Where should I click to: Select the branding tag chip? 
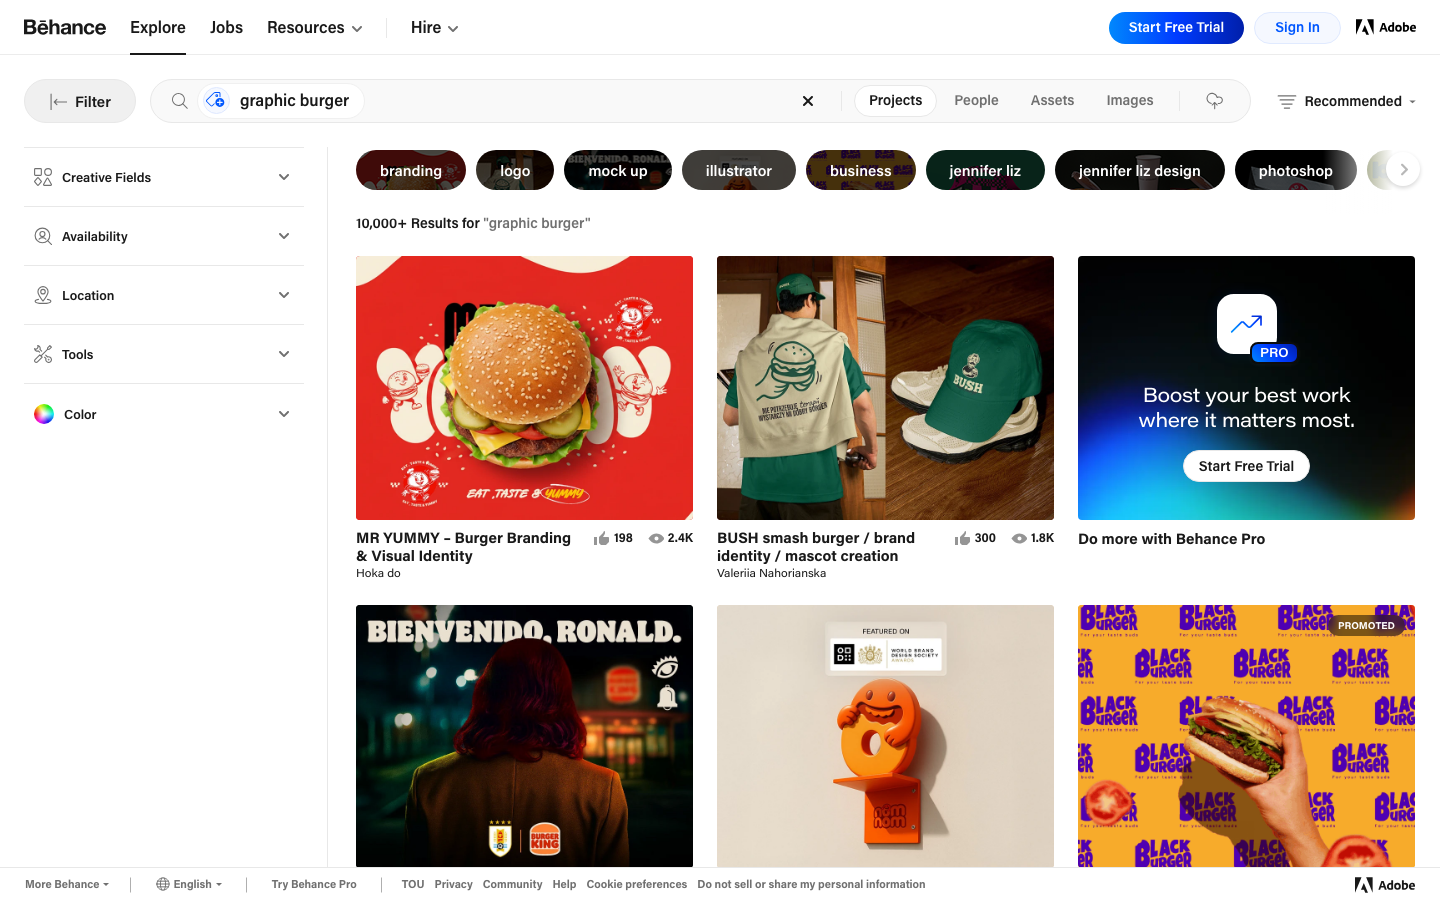pyautogui.click(x=411, y=170)
